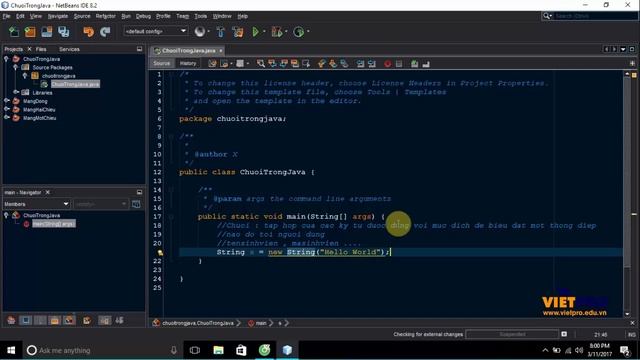Screen dimensions: 640x360
Task: Select main(String[] args) in Navigator
Action: pos(54,224)
